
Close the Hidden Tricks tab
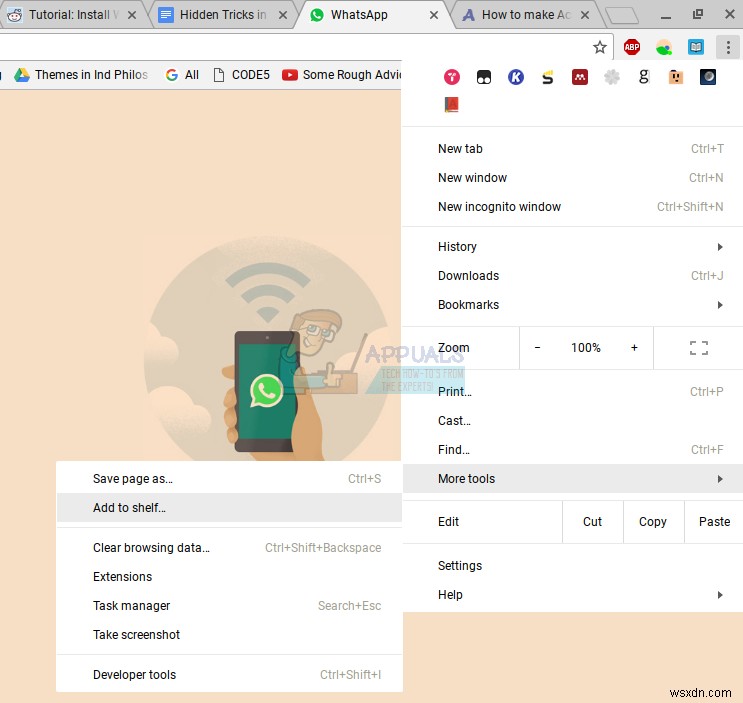coord(283,15)
